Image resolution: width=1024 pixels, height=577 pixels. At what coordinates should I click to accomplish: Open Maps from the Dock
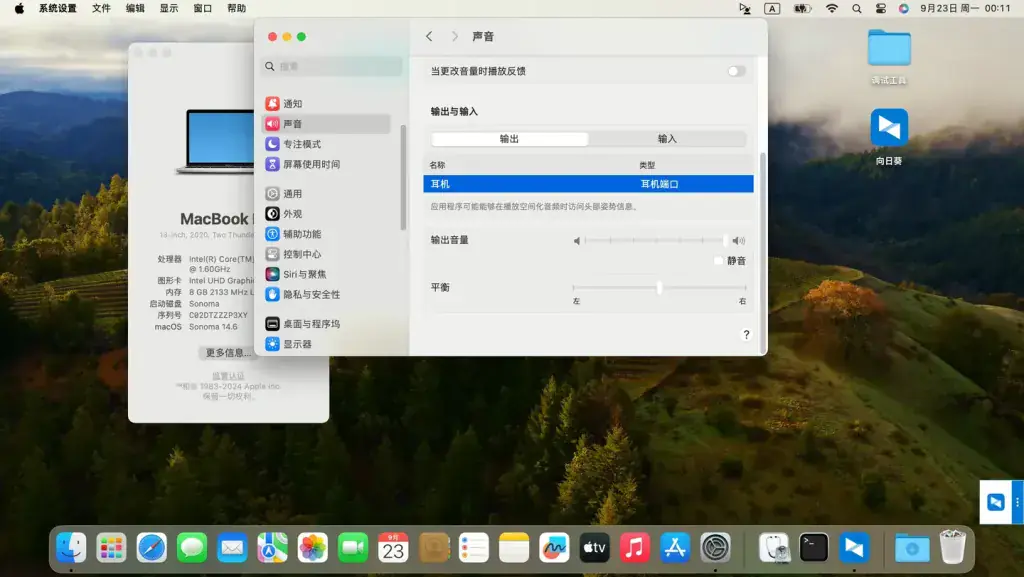(x=272, y=548)
